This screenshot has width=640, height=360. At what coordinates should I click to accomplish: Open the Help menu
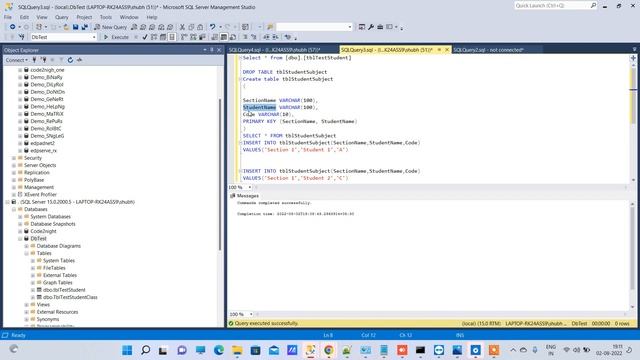point(152,17)
